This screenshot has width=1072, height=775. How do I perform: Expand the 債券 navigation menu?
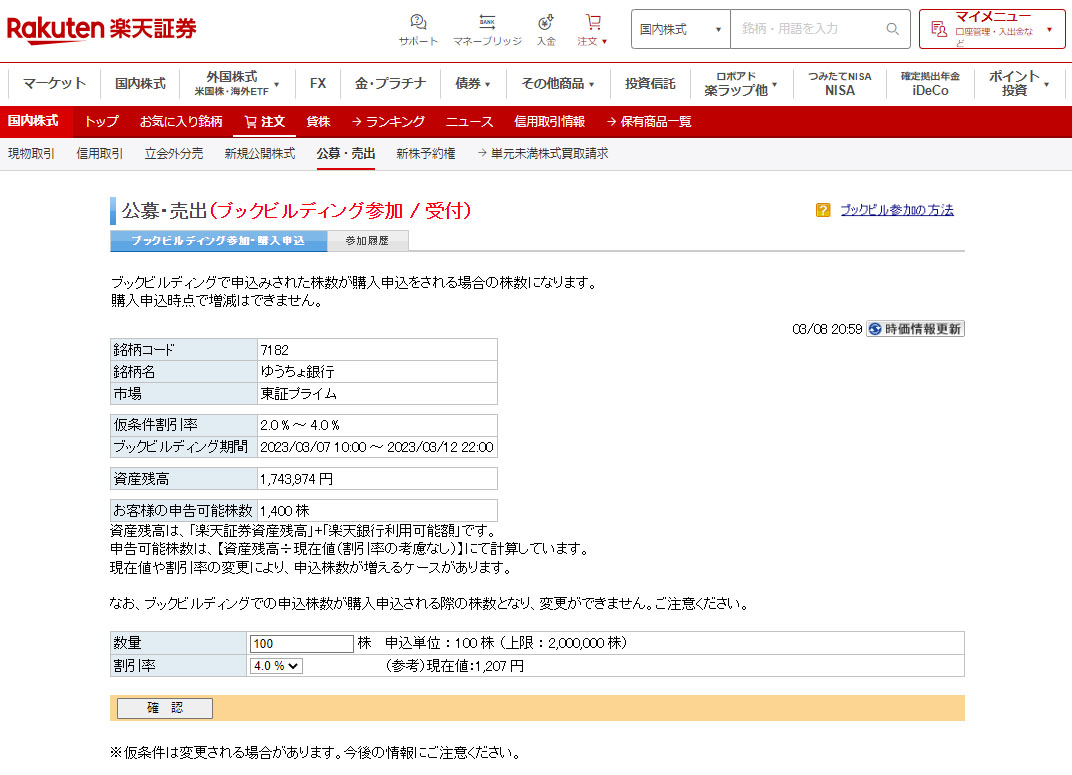click(x=473, y=84)
